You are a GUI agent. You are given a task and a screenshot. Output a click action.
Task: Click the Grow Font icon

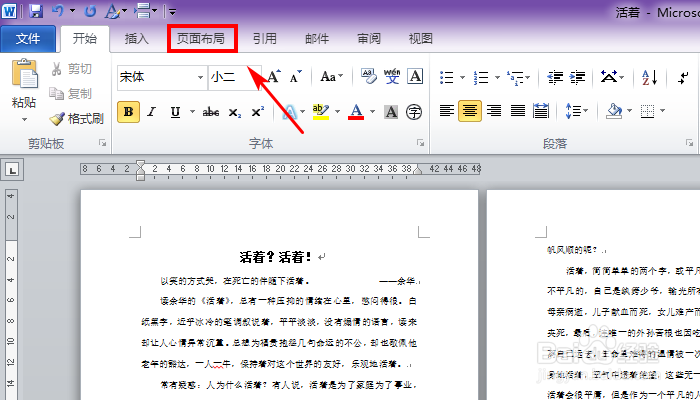tap(274, 76)
